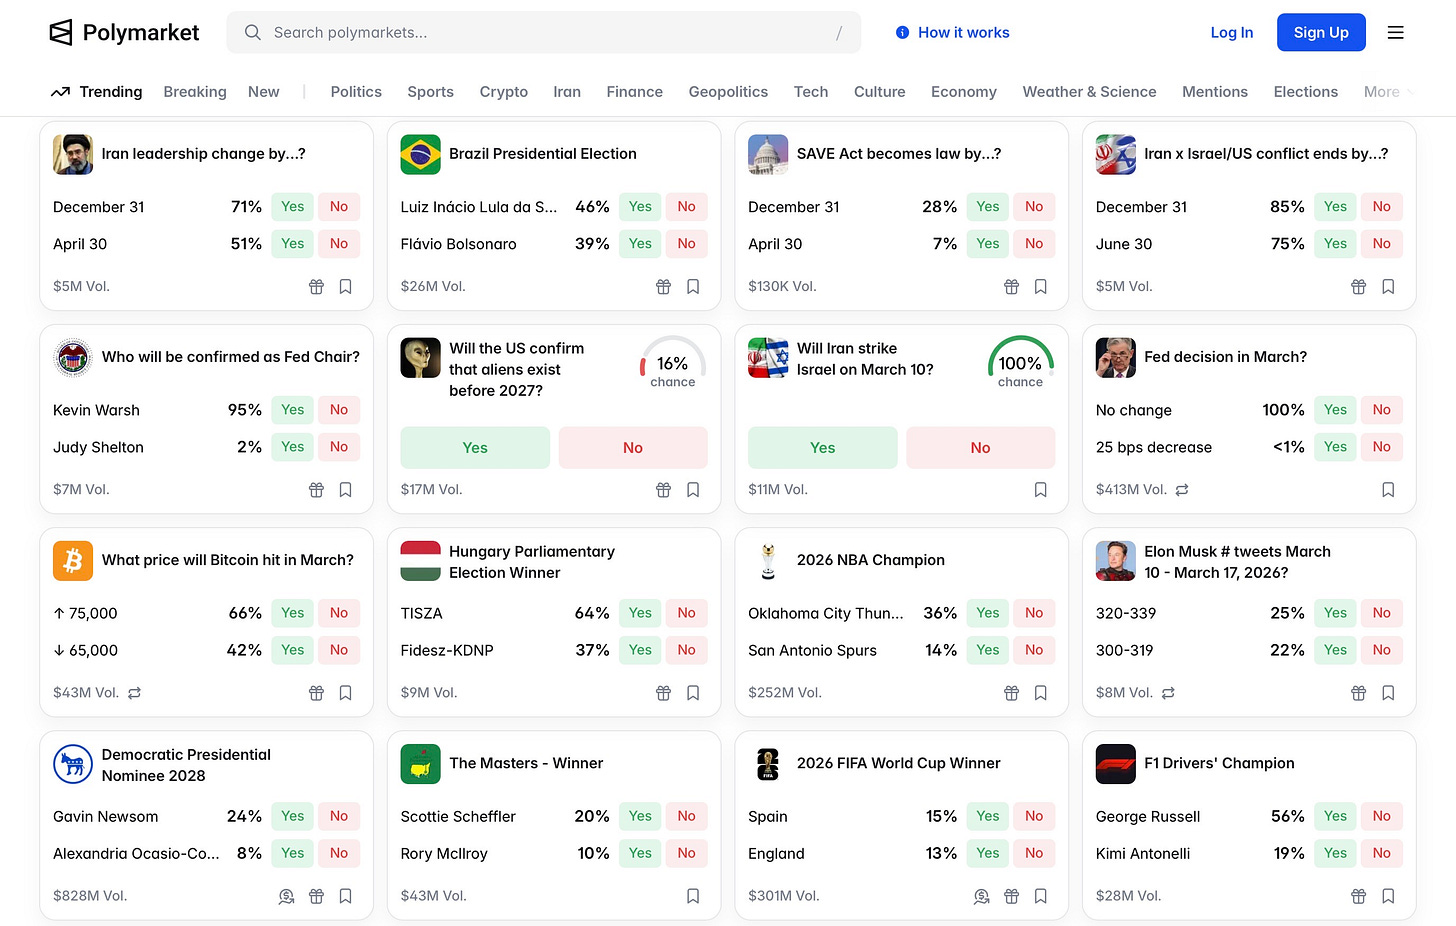Open the hamburger menu top right
This screenshot has width=1456, height=926.
[1396, 32]
